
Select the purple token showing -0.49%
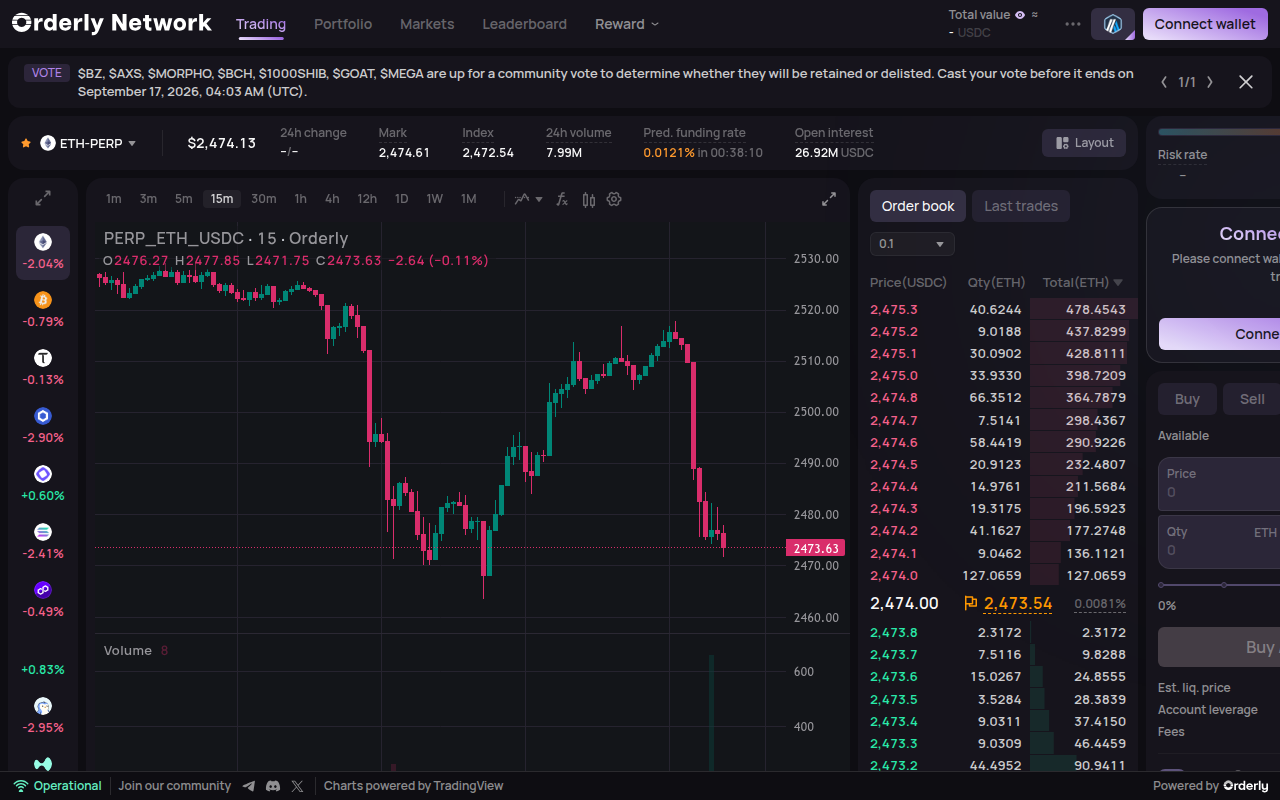(43, 600)
